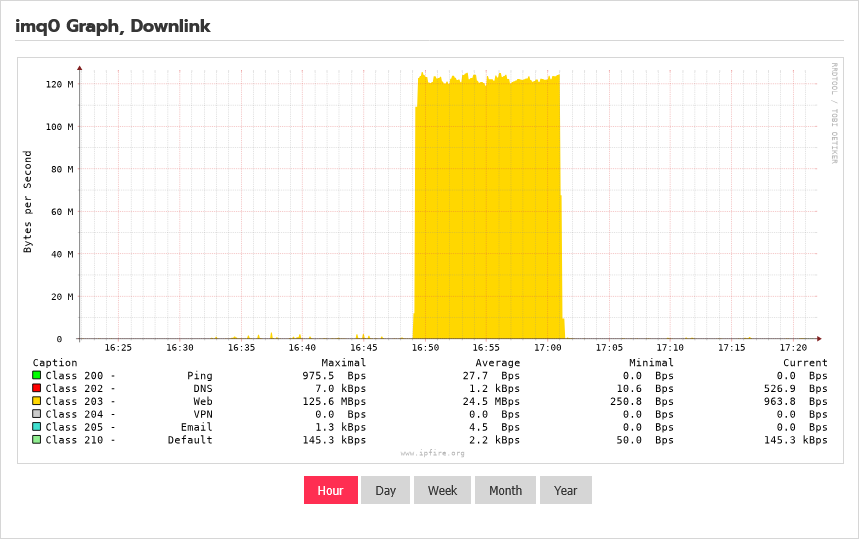Select the Hour time range button
The image size is (859, 539).
coord(331,490)
